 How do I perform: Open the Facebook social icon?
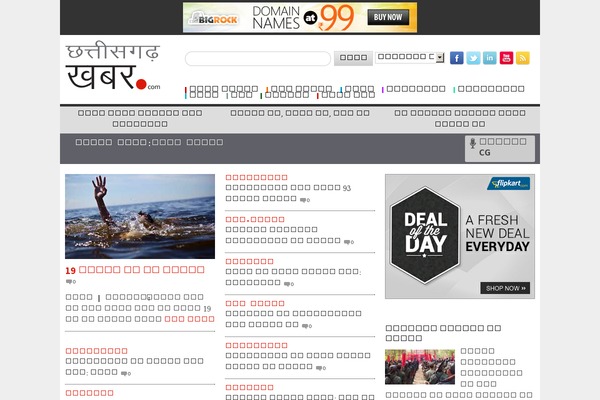point(457,58)
